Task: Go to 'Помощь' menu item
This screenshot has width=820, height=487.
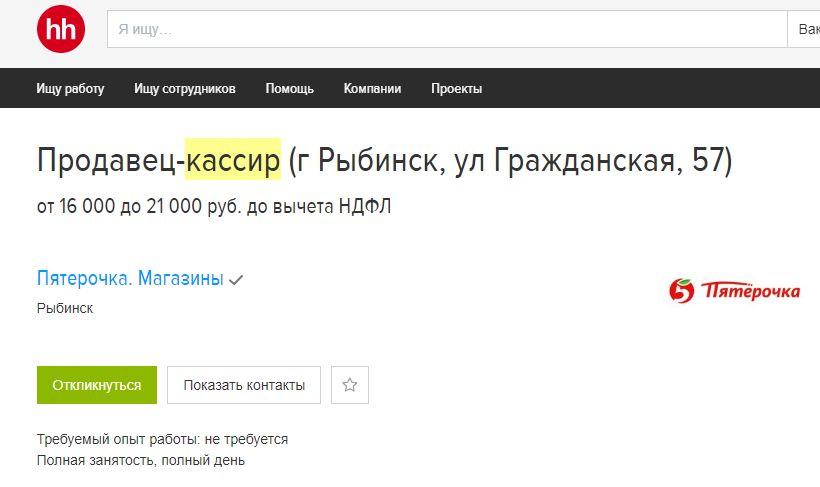Action: pyautogui.click(x=289, y=88)
